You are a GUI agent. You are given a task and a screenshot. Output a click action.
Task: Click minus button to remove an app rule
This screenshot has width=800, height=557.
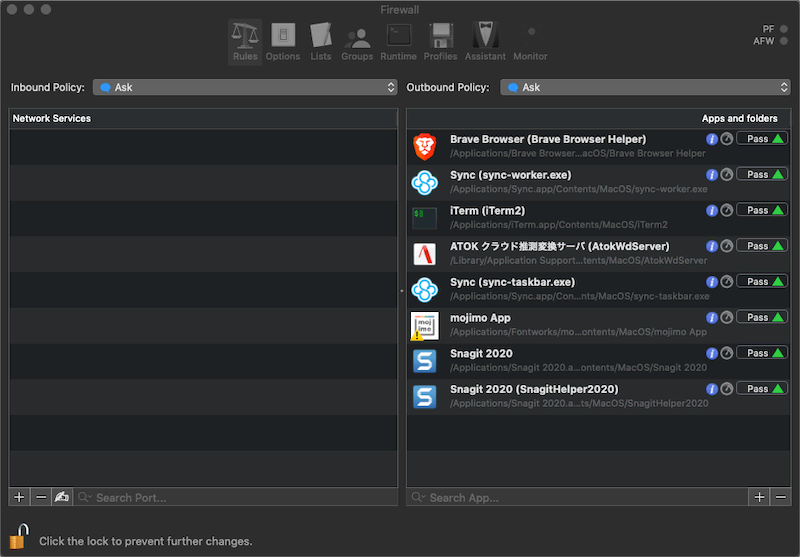point(781,497)
